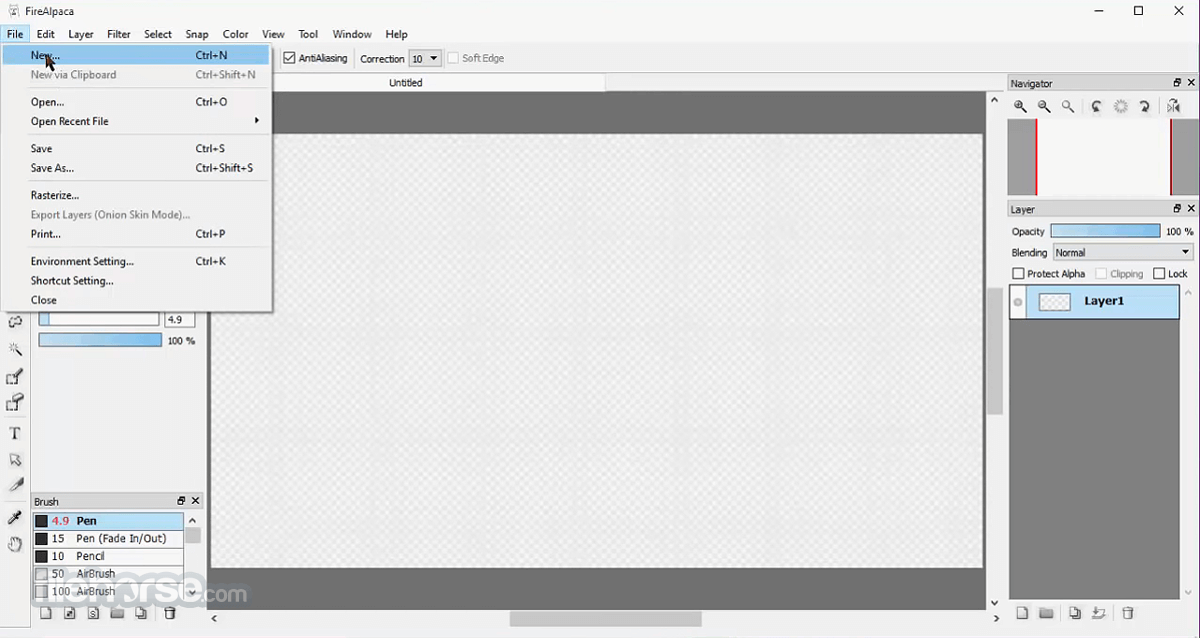Select the Pencil brush

pyautogui.click(x=108, y=556)
